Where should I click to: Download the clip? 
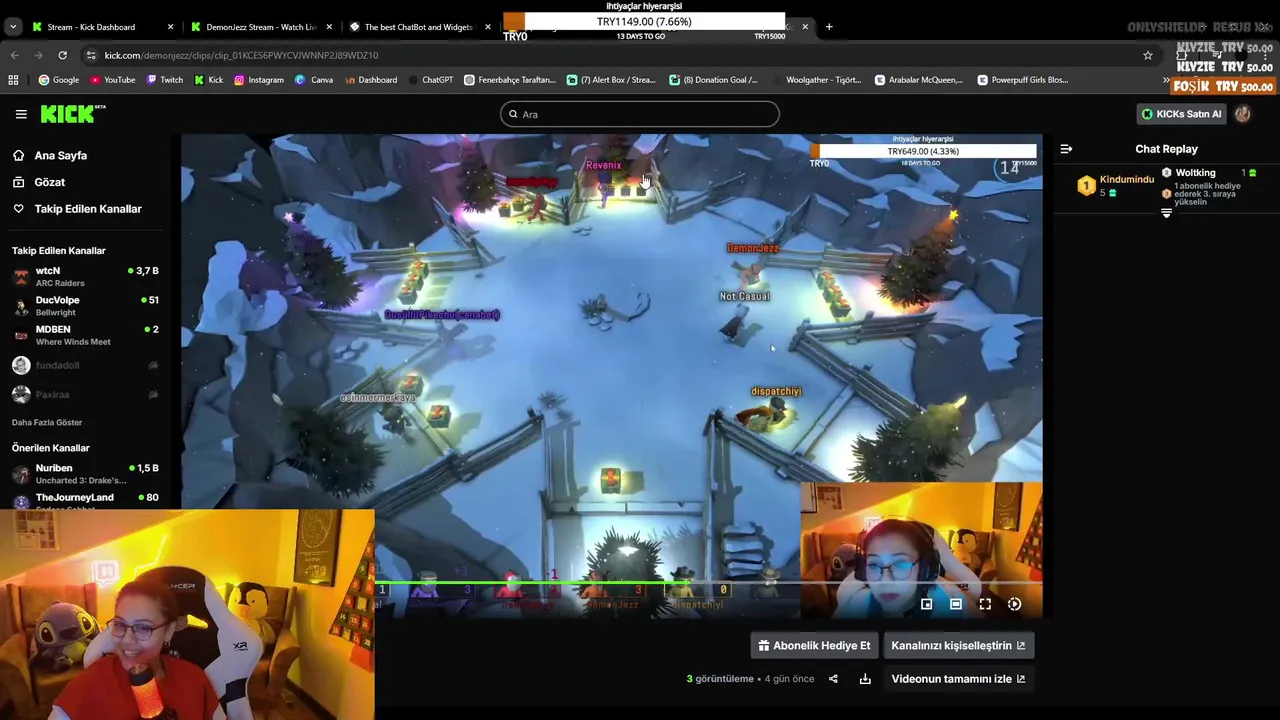point(865,679)
